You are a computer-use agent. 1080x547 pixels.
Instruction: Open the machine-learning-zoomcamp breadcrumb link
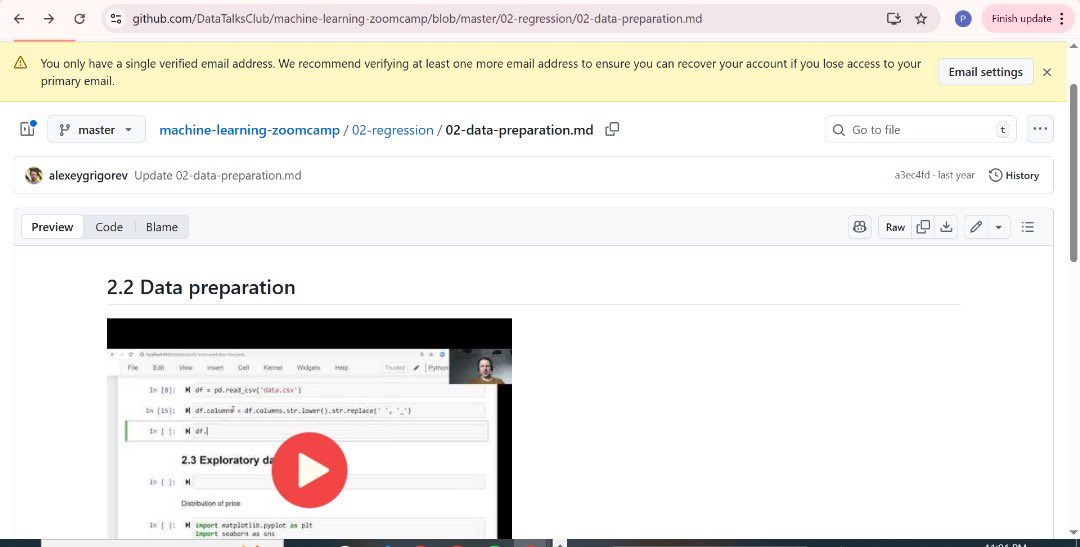point(249,130)
